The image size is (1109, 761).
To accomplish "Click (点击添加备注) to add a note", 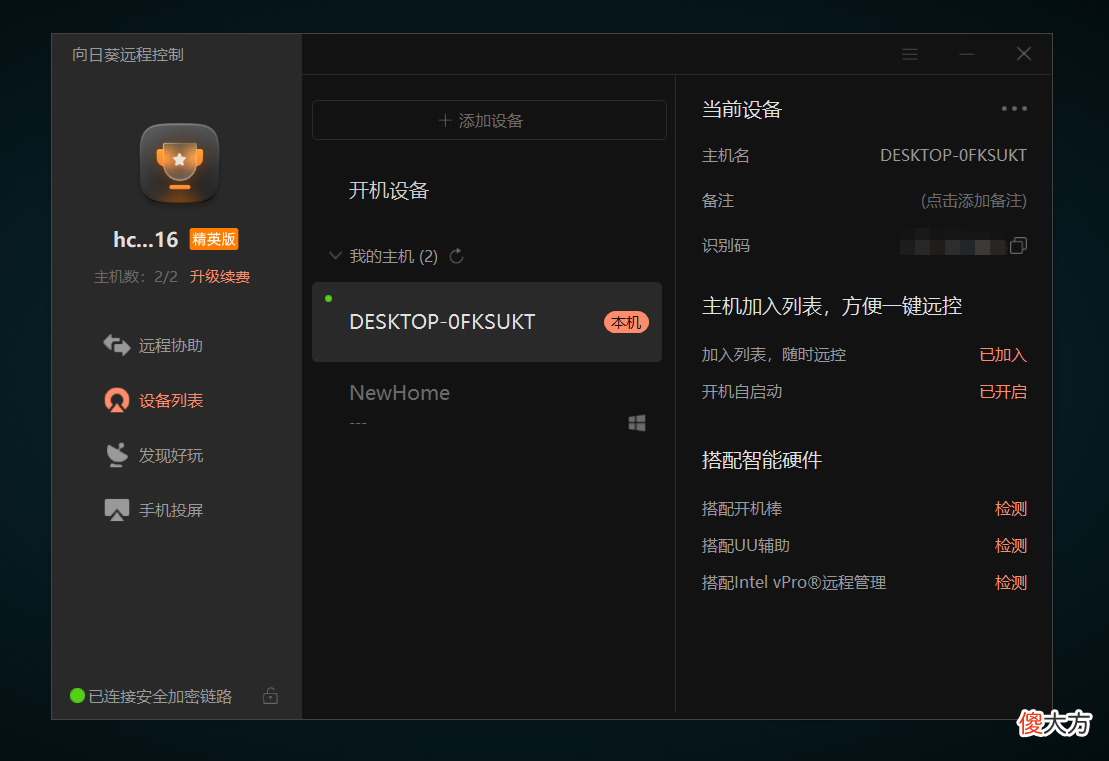I will click(973, 201).
